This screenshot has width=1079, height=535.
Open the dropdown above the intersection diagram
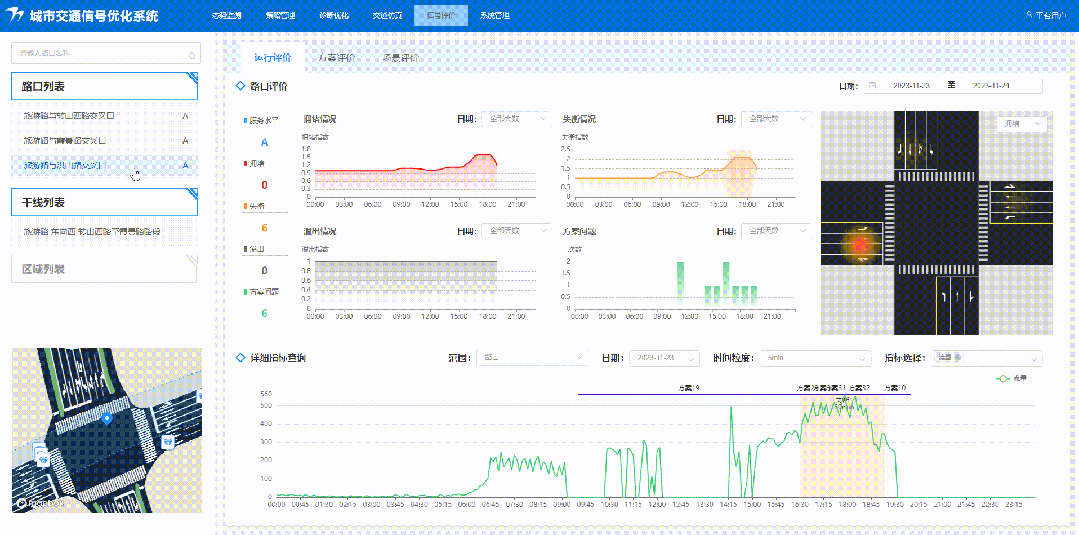click(x=1022, y=124)
